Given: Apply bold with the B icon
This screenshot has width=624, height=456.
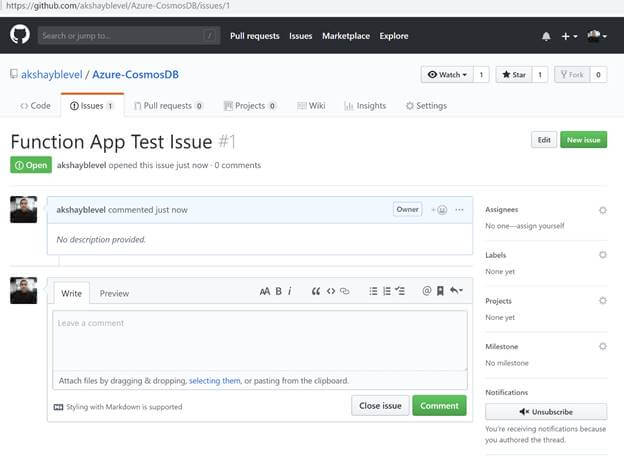Looking at the screenshot, I should click(279, 291).
